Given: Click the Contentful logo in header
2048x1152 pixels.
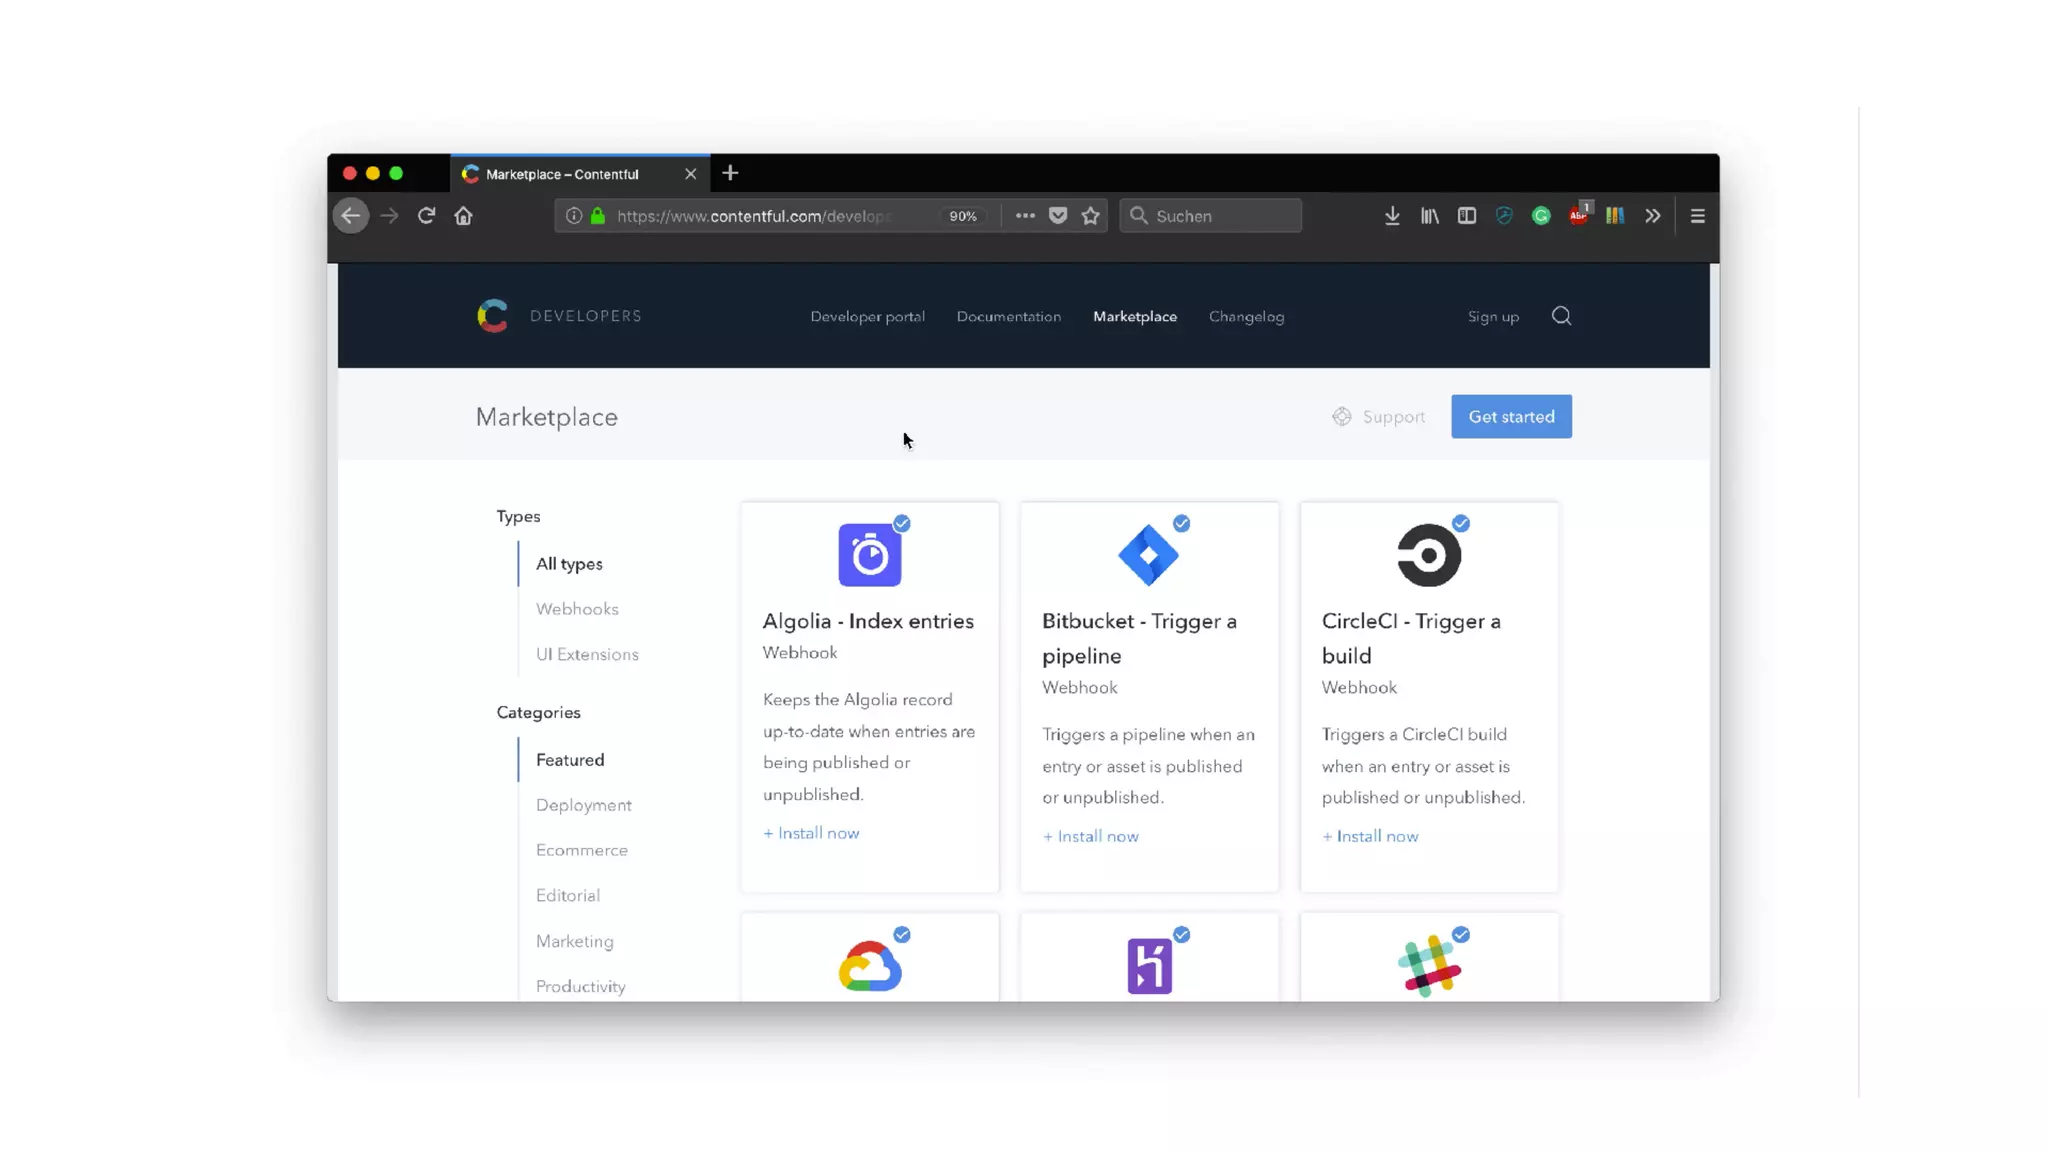Looking at the screenshot, I should point(492,316).
